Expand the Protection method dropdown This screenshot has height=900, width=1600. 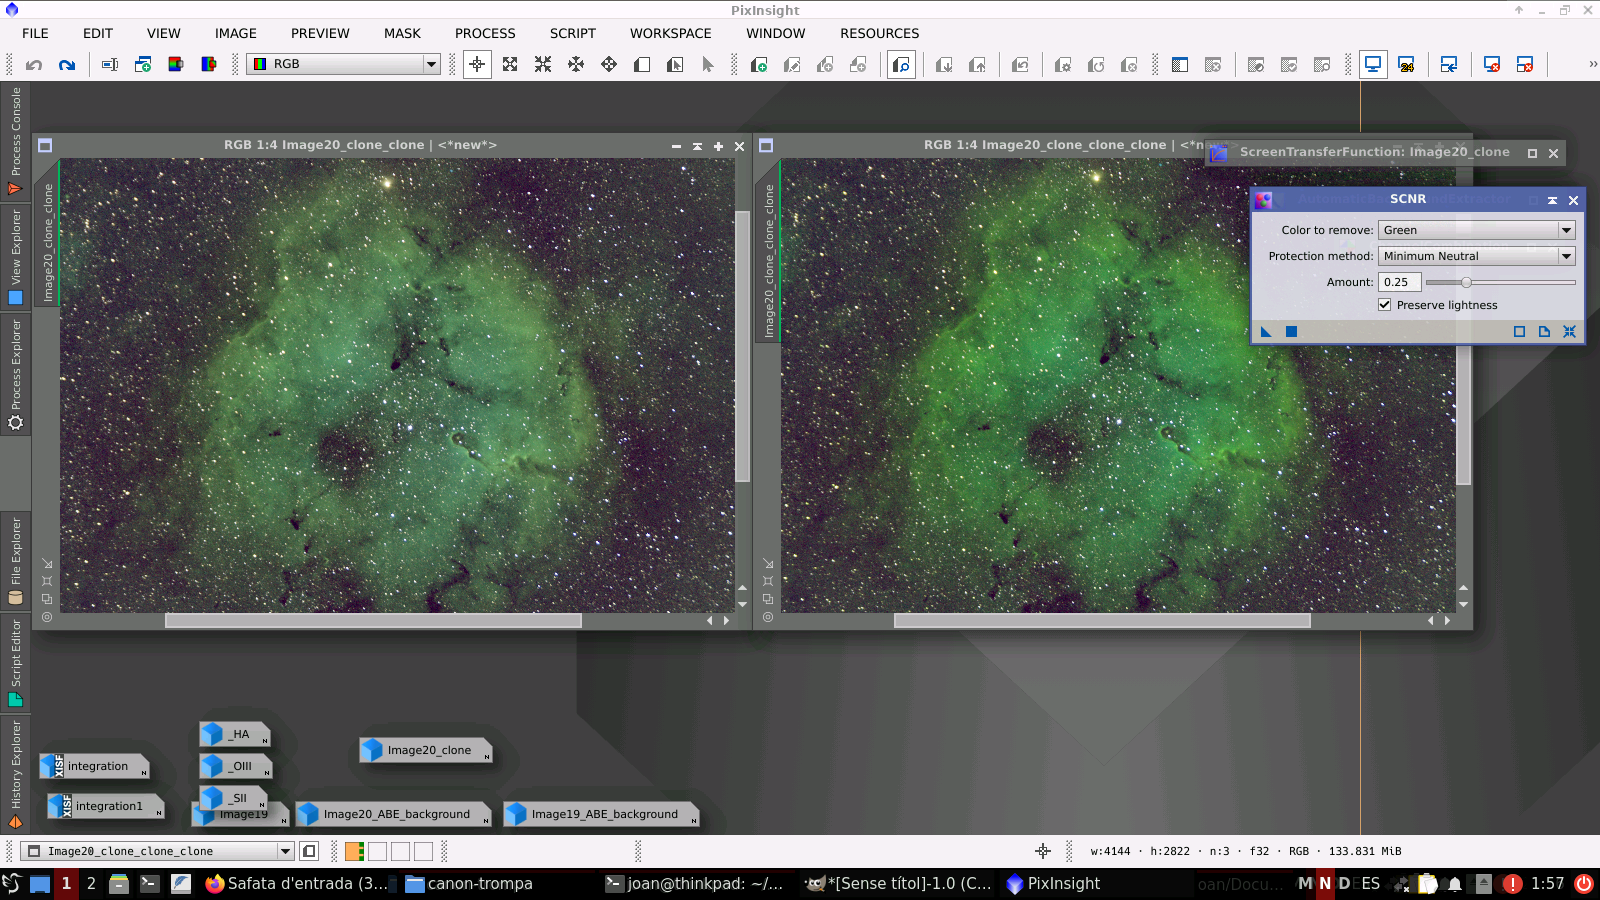coord(1476,256)
